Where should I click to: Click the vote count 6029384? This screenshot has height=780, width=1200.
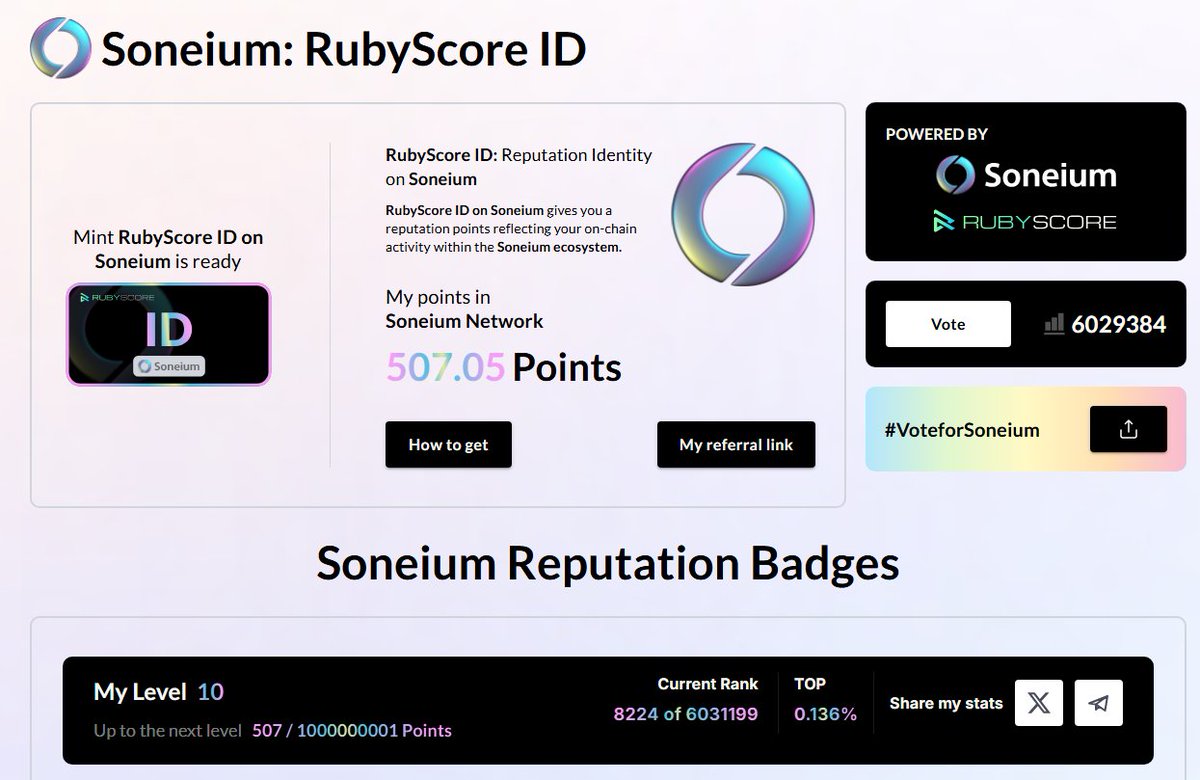click(1118, 324)
